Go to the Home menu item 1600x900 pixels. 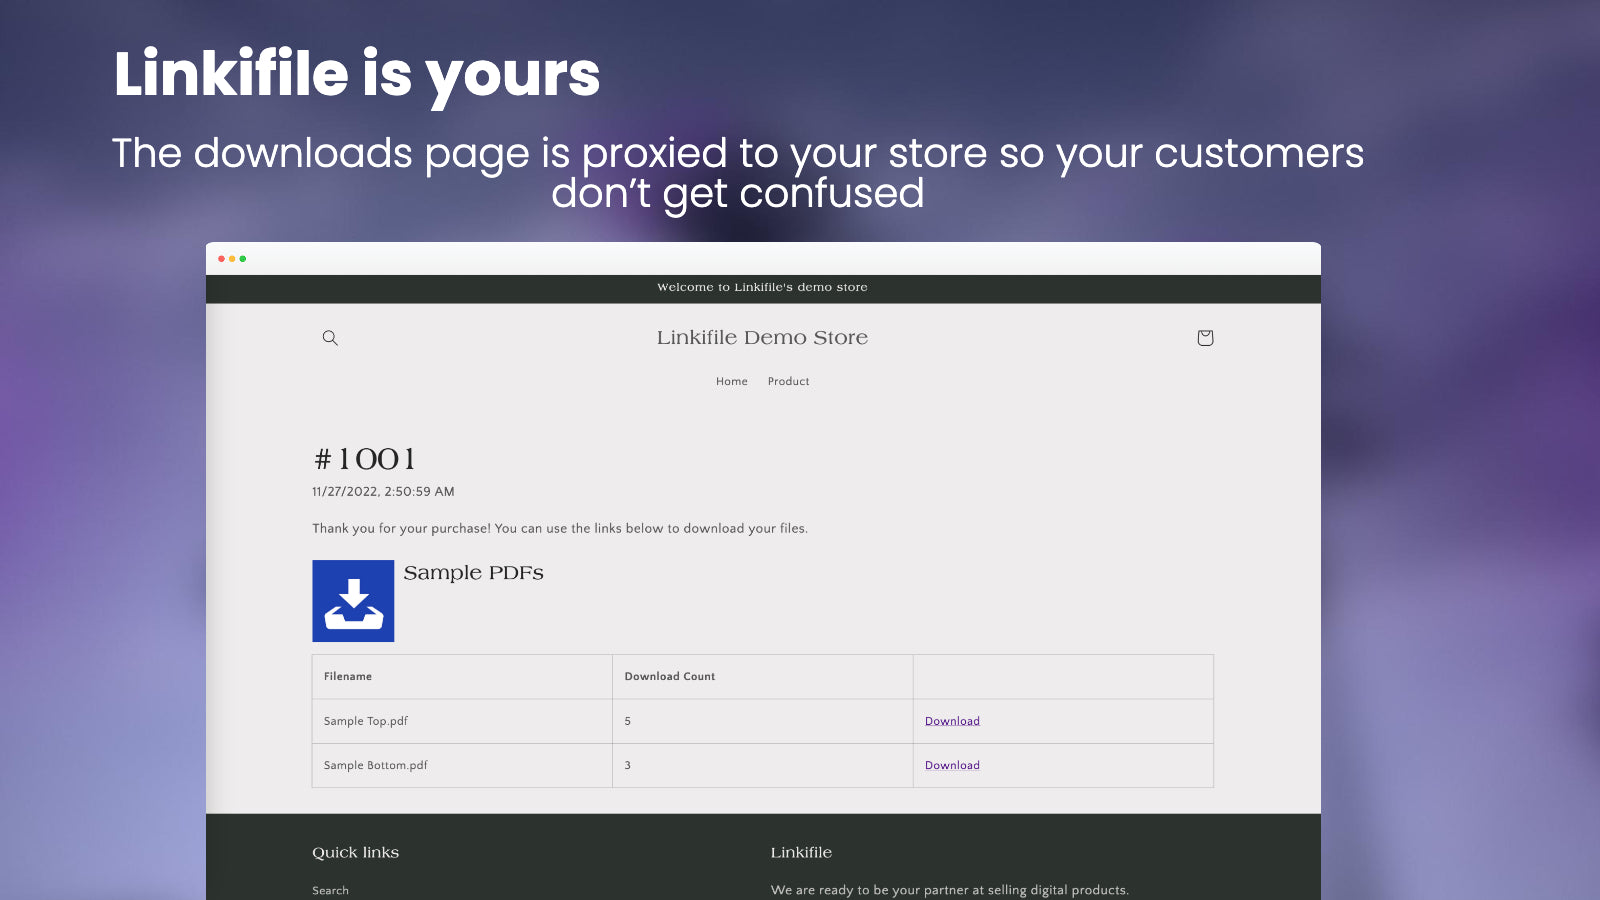[732, 381]
